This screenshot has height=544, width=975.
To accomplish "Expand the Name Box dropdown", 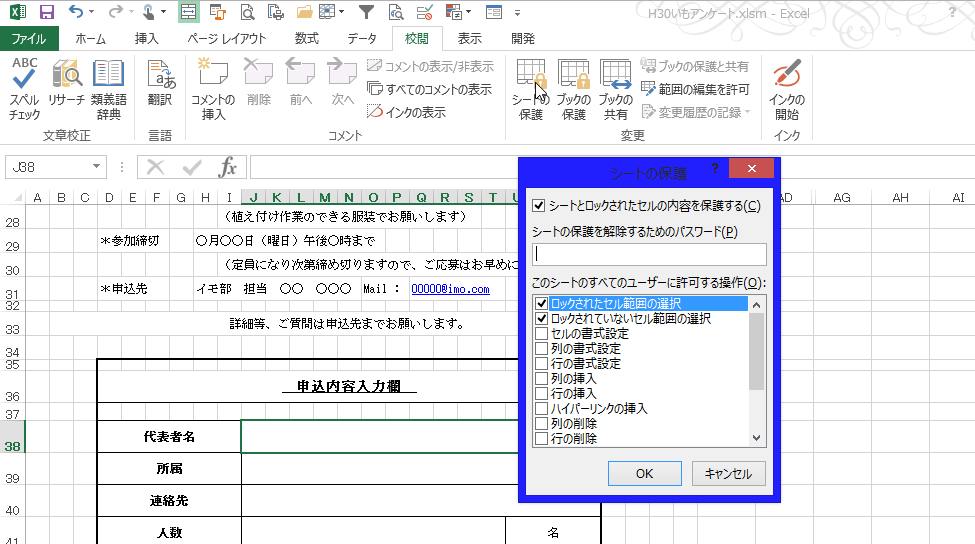I will [97, 167].
